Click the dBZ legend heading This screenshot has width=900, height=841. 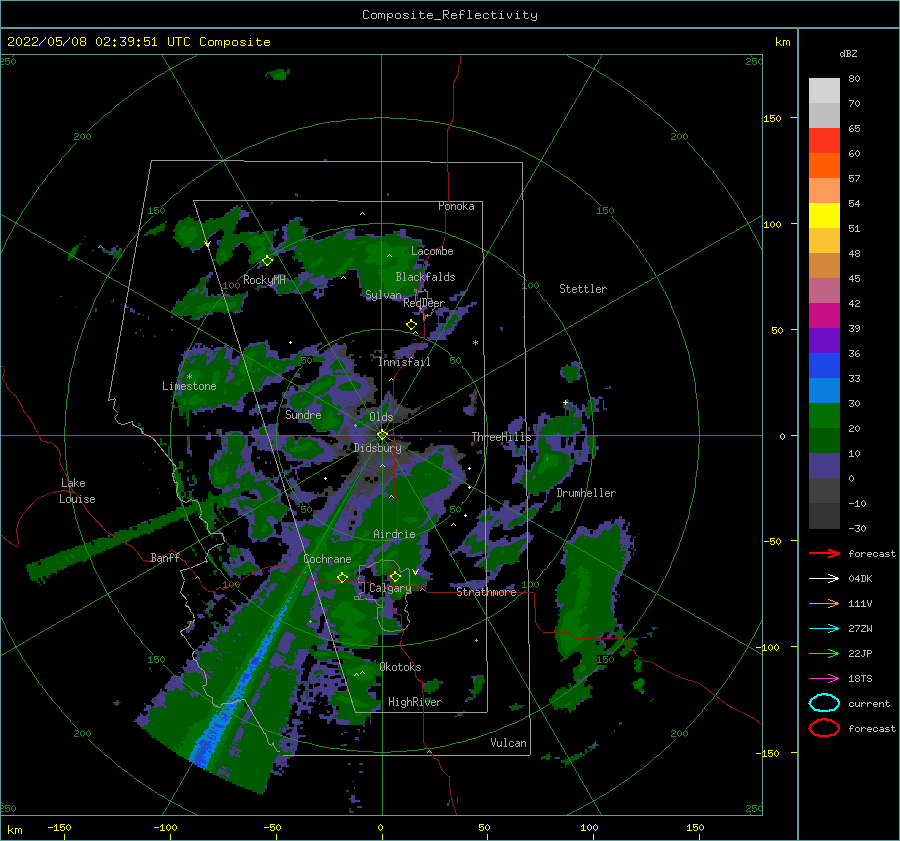pos(848,53)
